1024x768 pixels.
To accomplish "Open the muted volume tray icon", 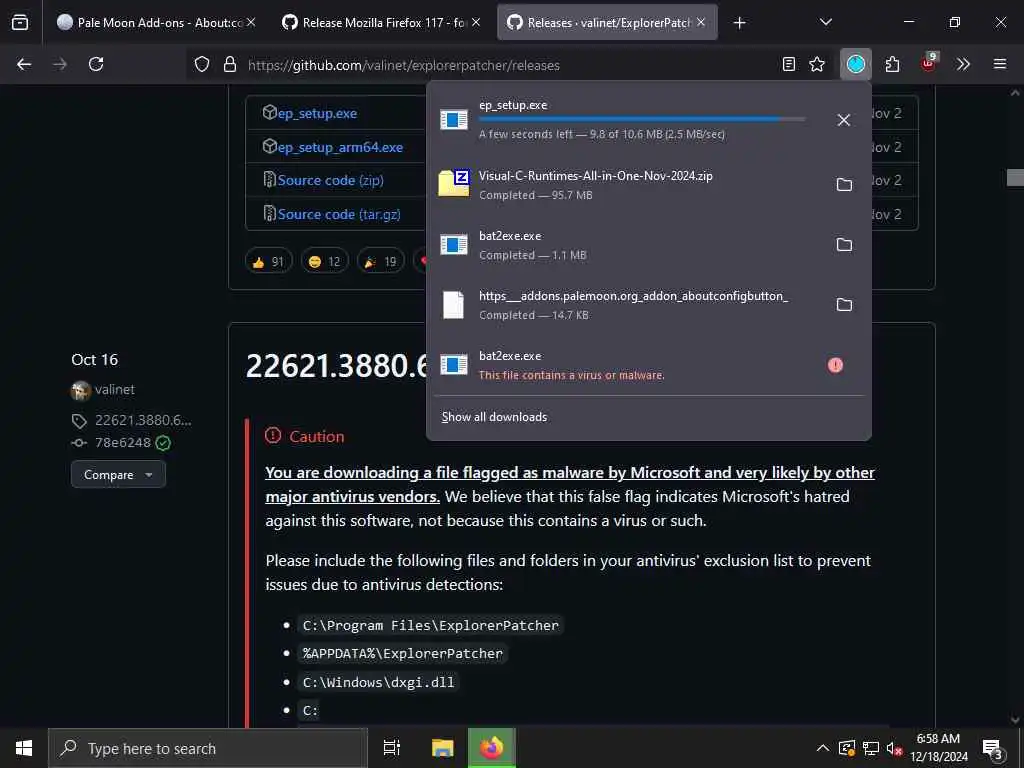I will (x=894, y=748).
